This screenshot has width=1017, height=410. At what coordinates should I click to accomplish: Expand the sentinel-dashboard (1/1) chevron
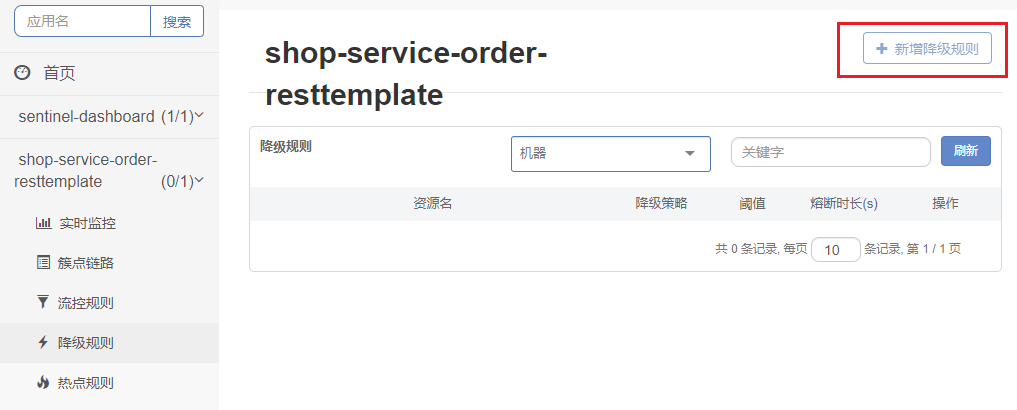coord(199,115)
